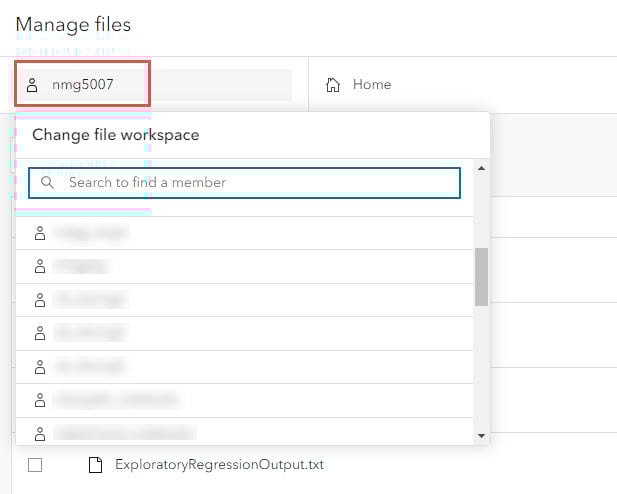The height and width of the screenshot is (494, 617).
Task: Click the last visible member's person icon
Action: click(x=40, y=434)
